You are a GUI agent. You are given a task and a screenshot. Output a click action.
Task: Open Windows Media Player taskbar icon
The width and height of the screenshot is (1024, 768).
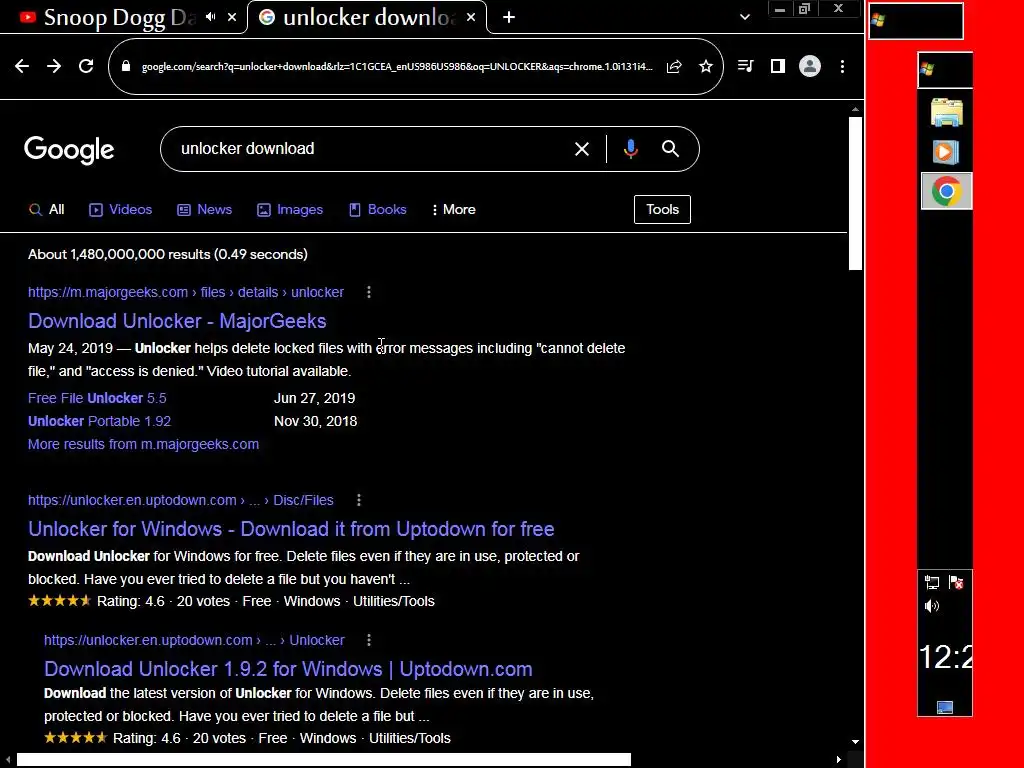tap(946, 152)
